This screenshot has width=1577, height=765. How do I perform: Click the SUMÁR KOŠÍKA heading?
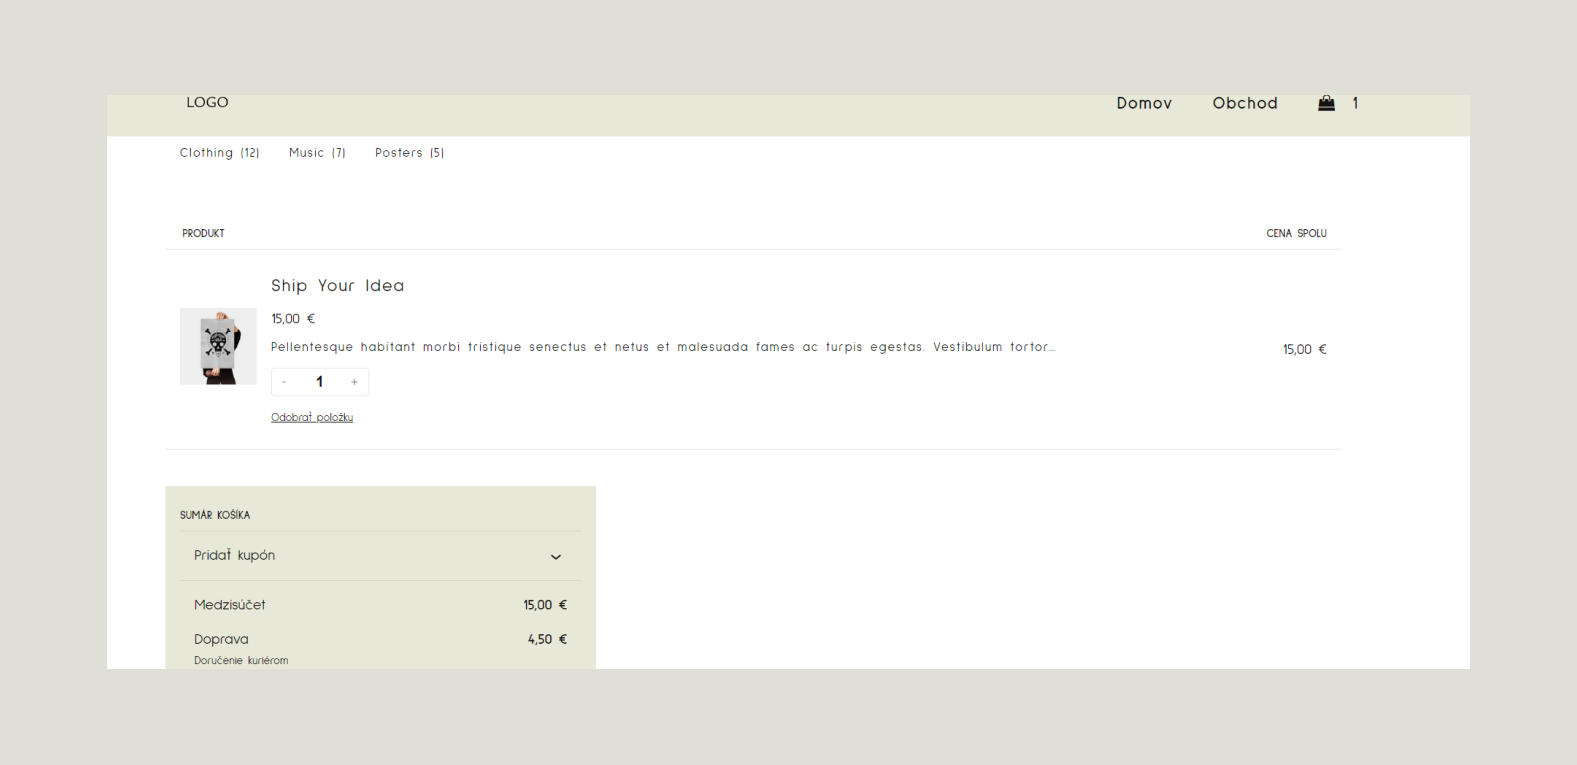click(215, 515)
